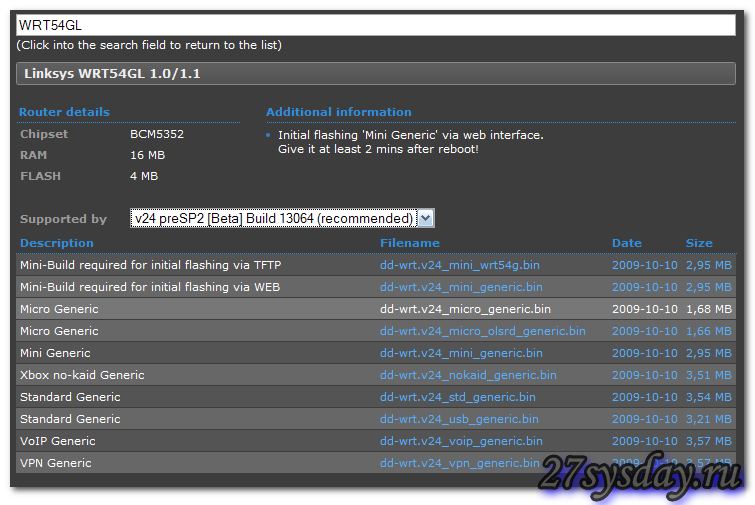Viewport: 755px width, 505px height.
Task: Select 'Mini-Build required for initial flashing via TFTP'
Action: [150, 265]
